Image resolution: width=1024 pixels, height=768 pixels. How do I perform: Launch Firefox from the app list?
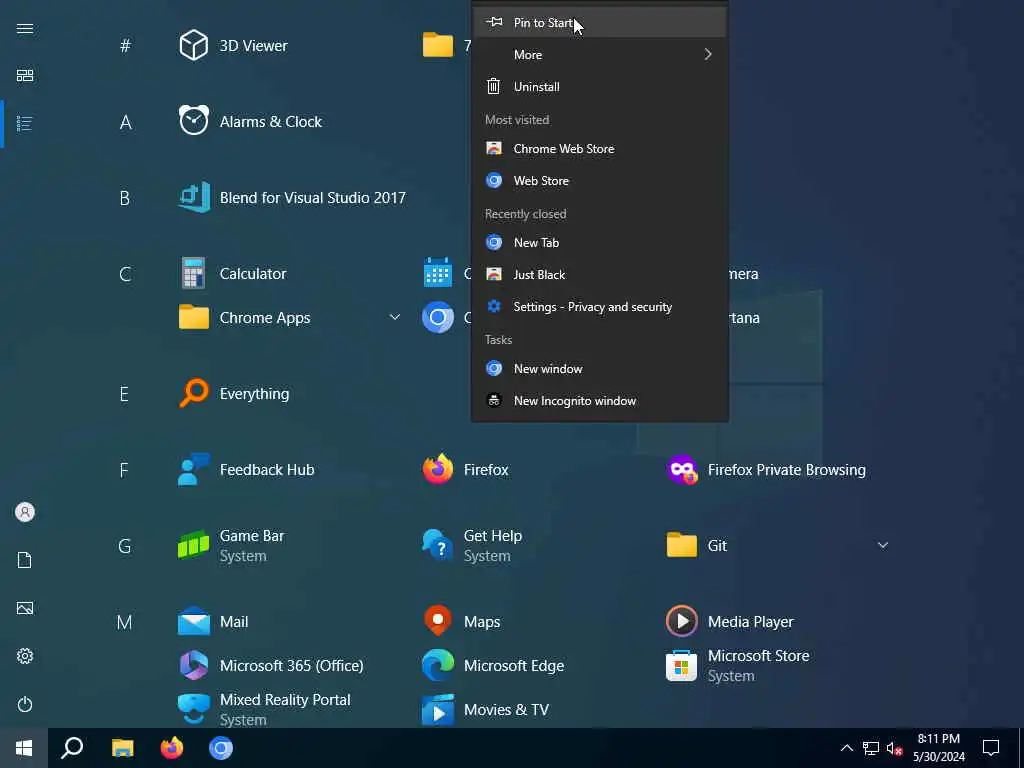tap(466, 470)
